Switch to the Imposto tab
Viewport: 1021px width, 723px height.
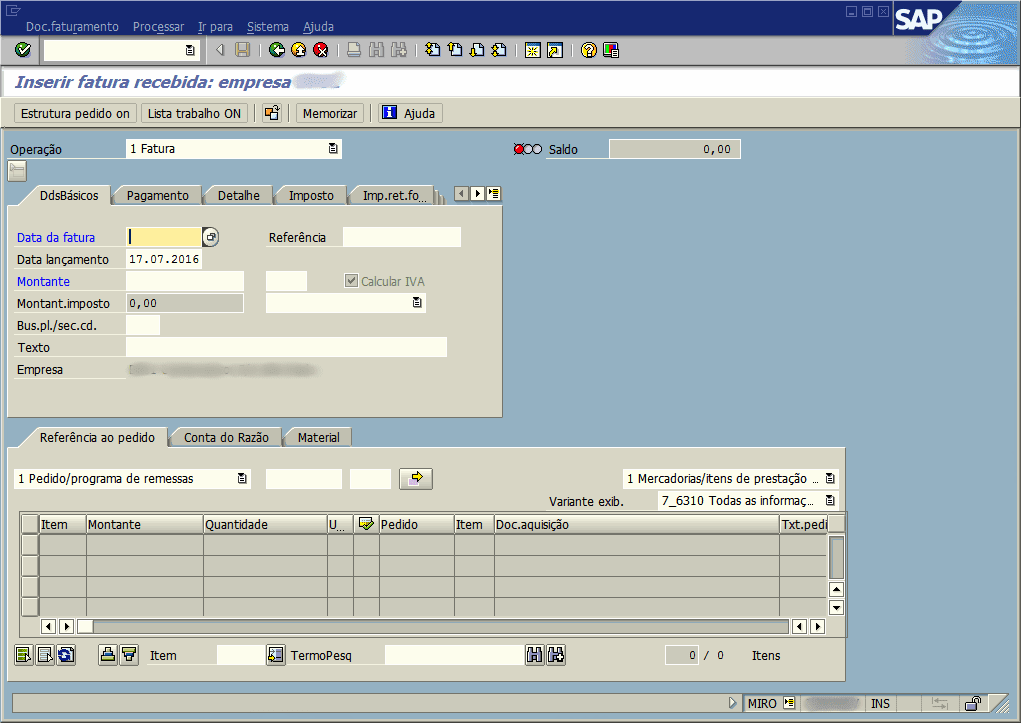click(311, 195)
